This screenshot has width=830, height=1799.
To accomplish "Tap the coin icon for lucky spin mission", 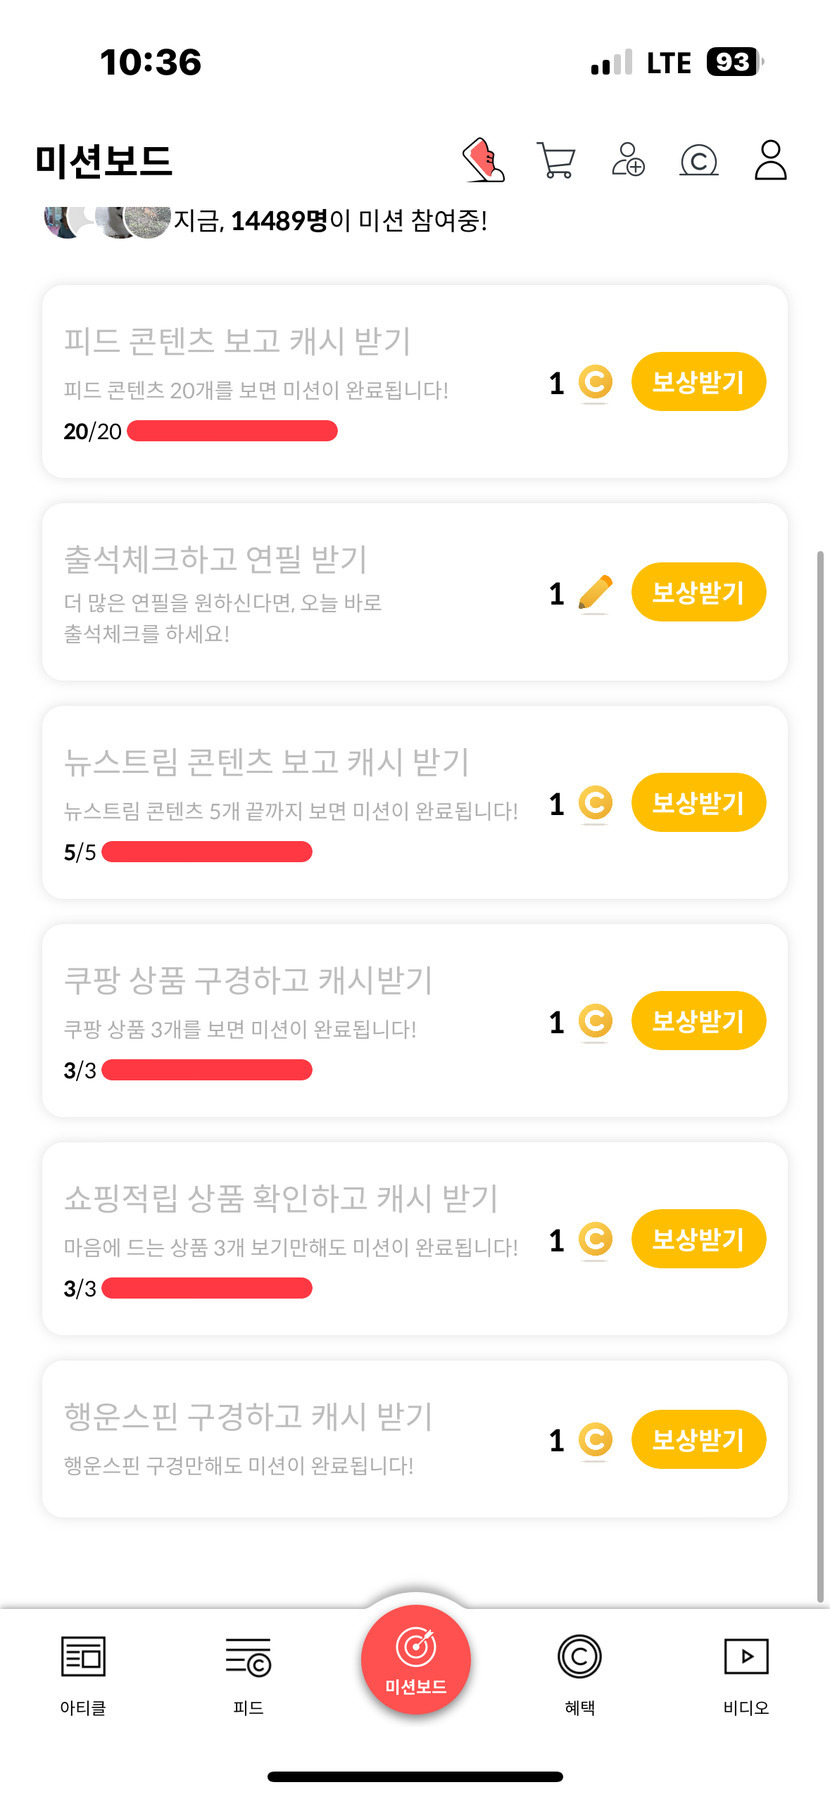I will click(595, 1440).
